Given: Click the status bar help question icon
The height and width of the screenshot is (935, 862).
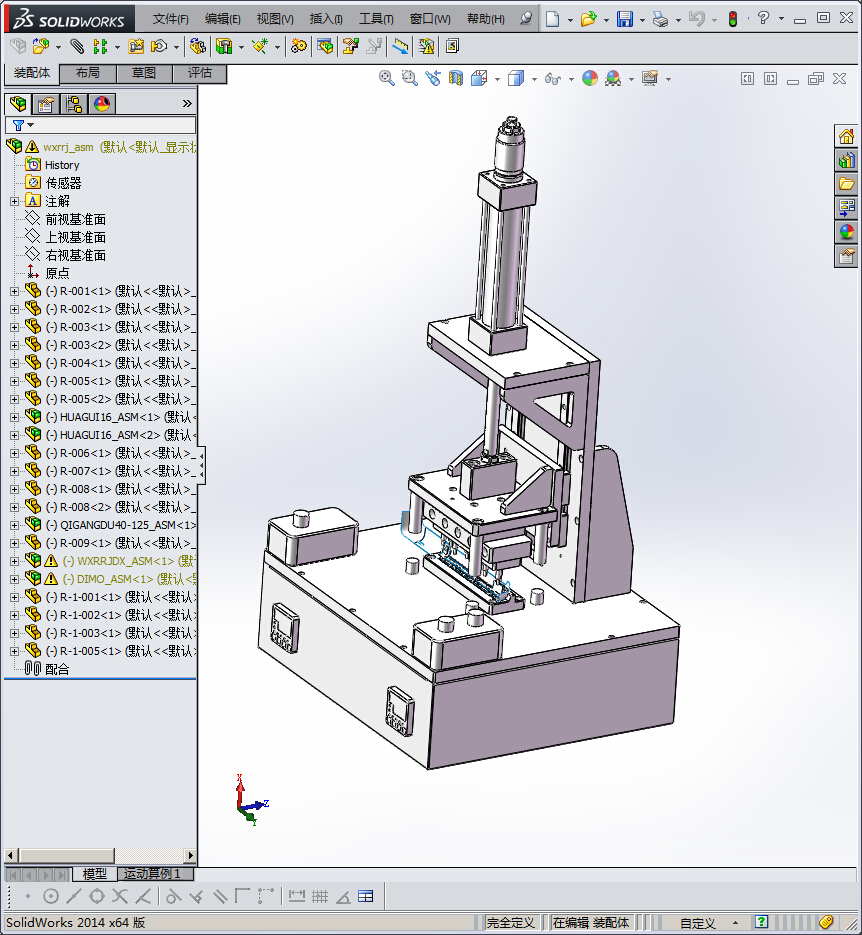Looking at the screenshot, I should (761, 922).
